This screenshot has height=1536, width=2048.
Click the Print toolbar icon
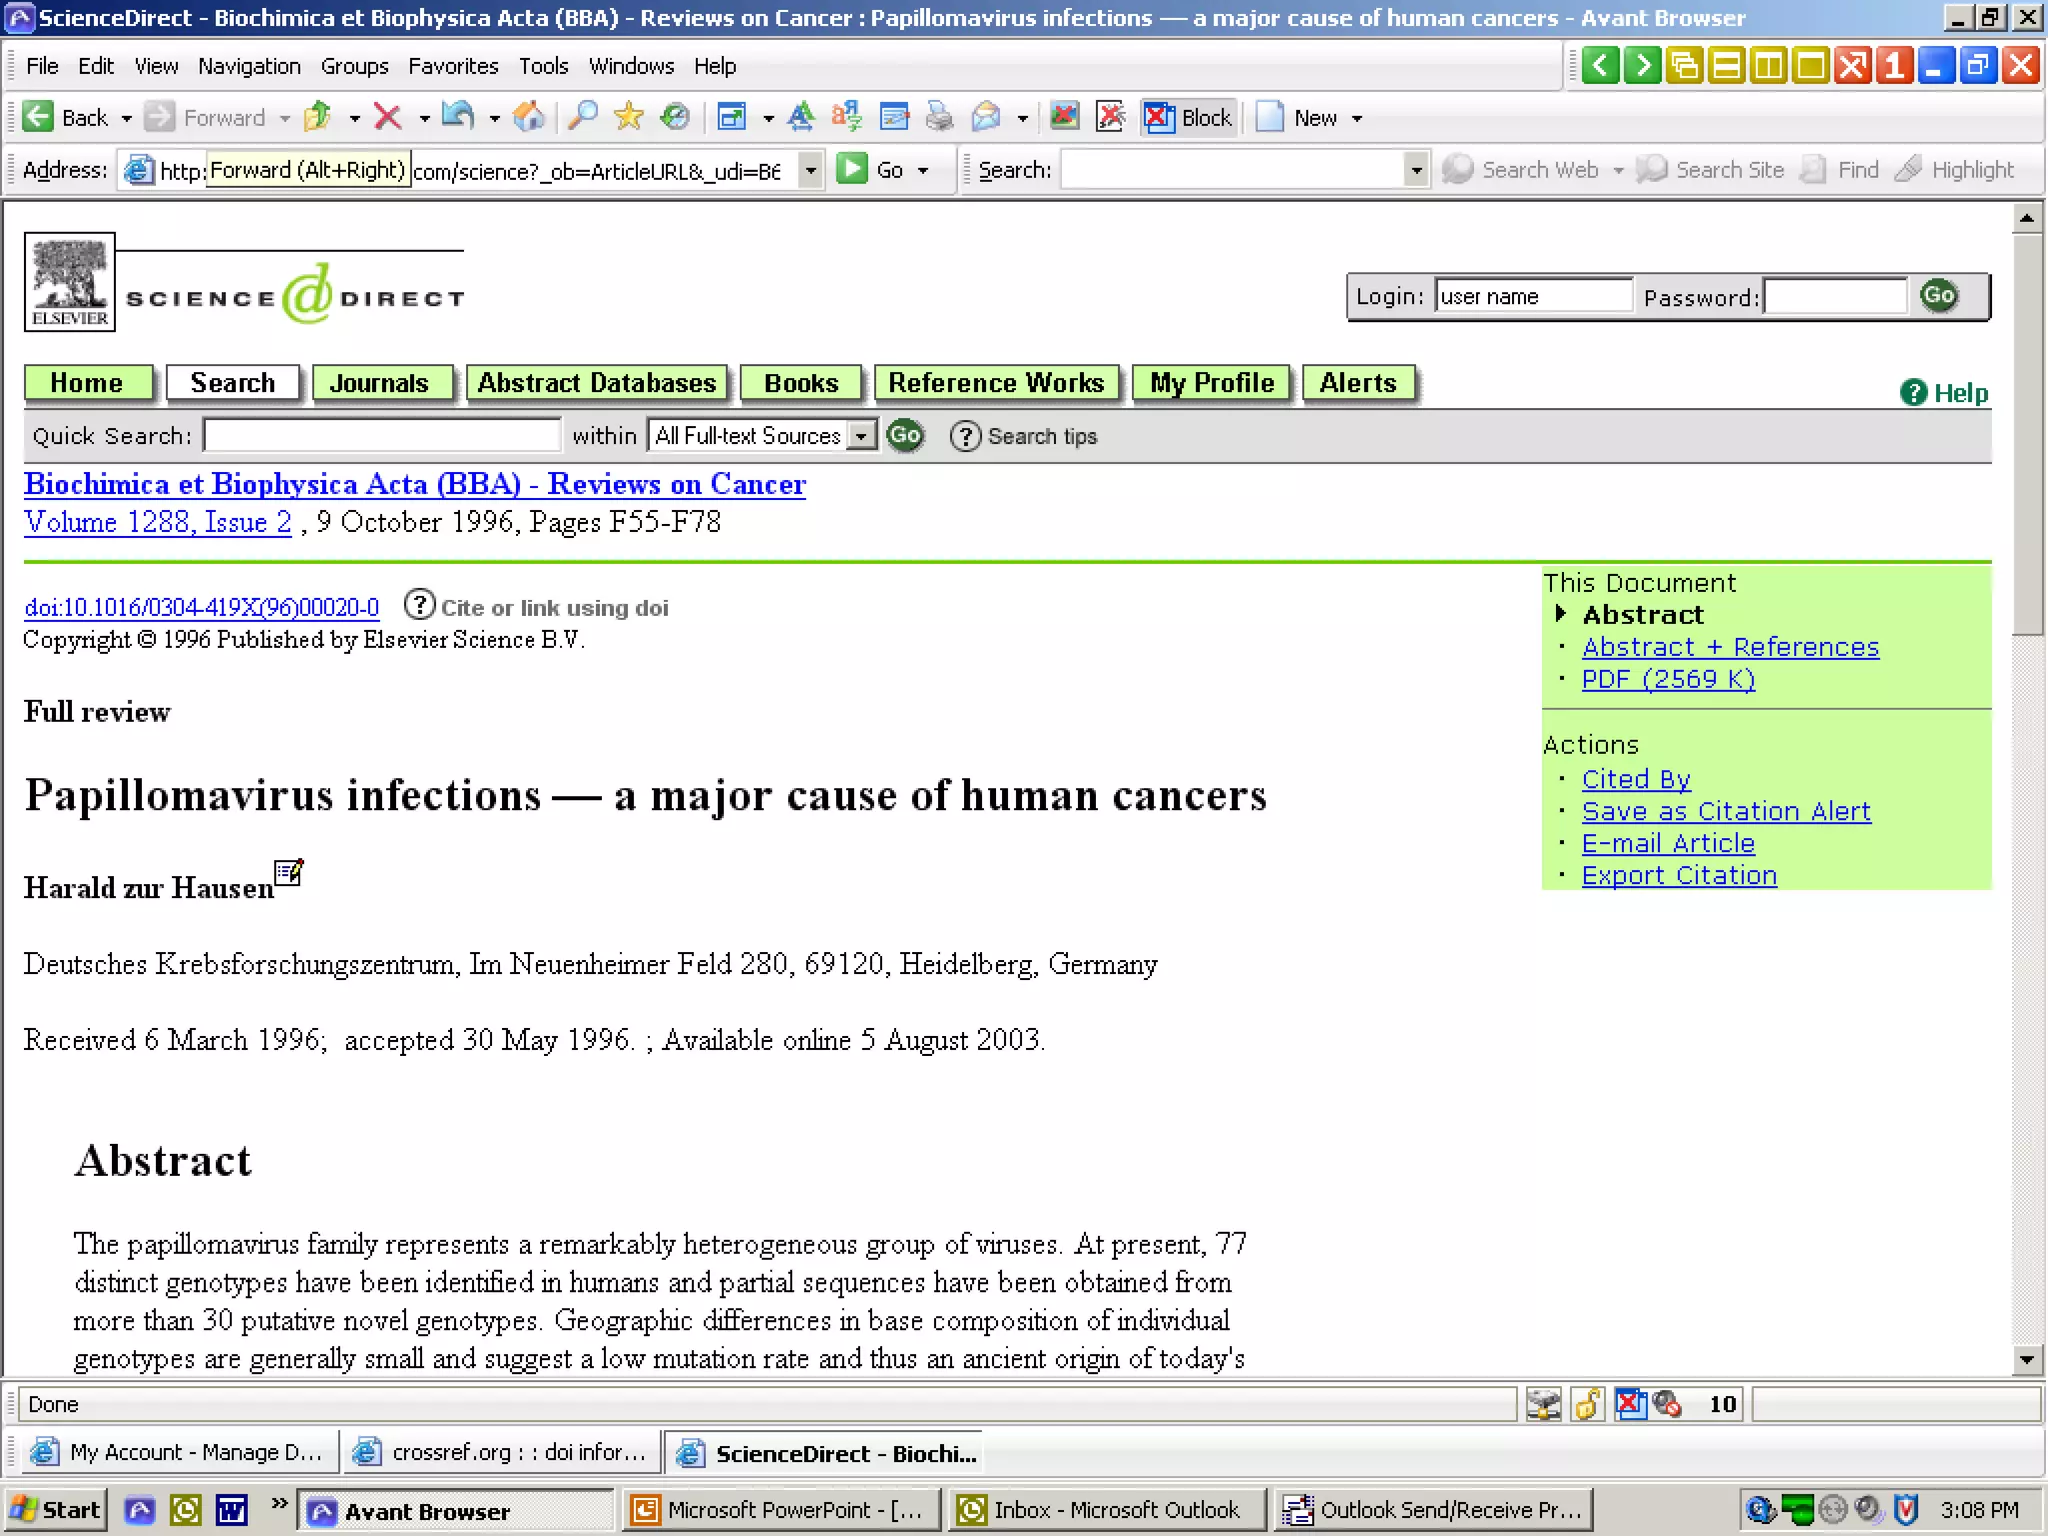[x=939, y=118]
